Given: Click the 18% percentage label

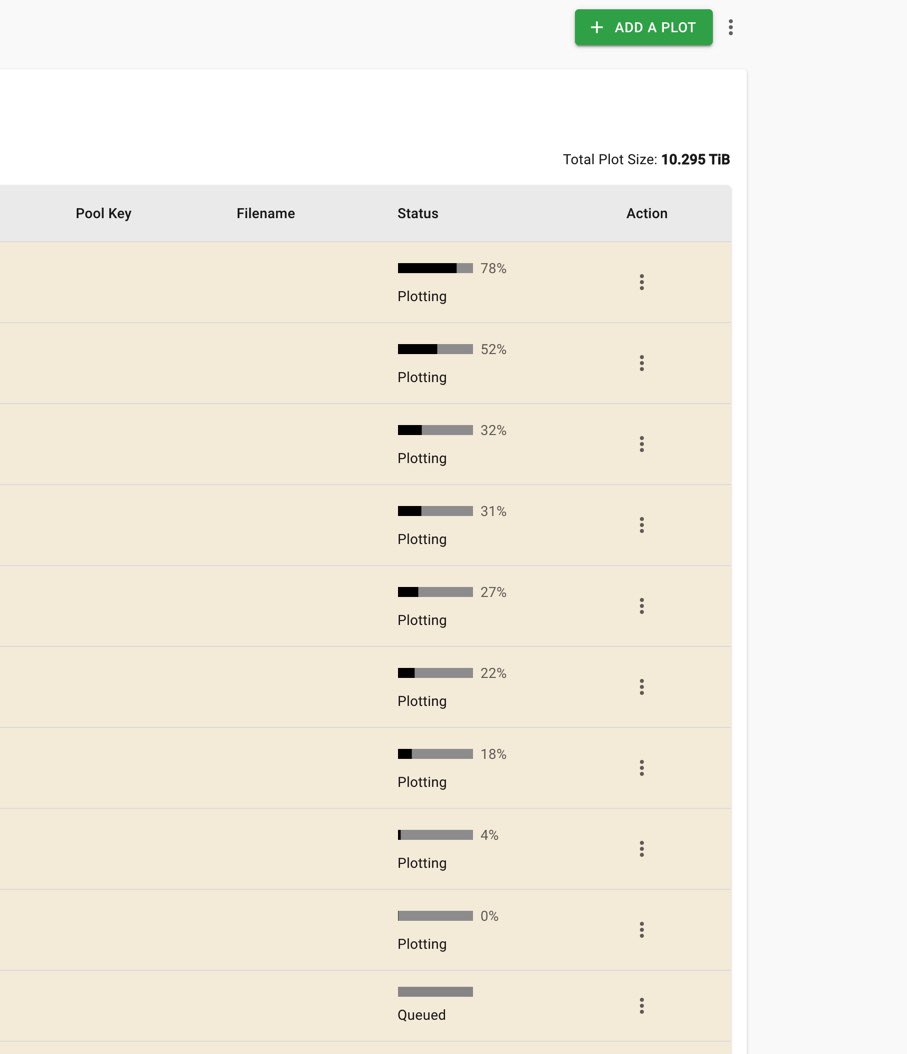Looking at the screenshot, I should coord(494,754).
